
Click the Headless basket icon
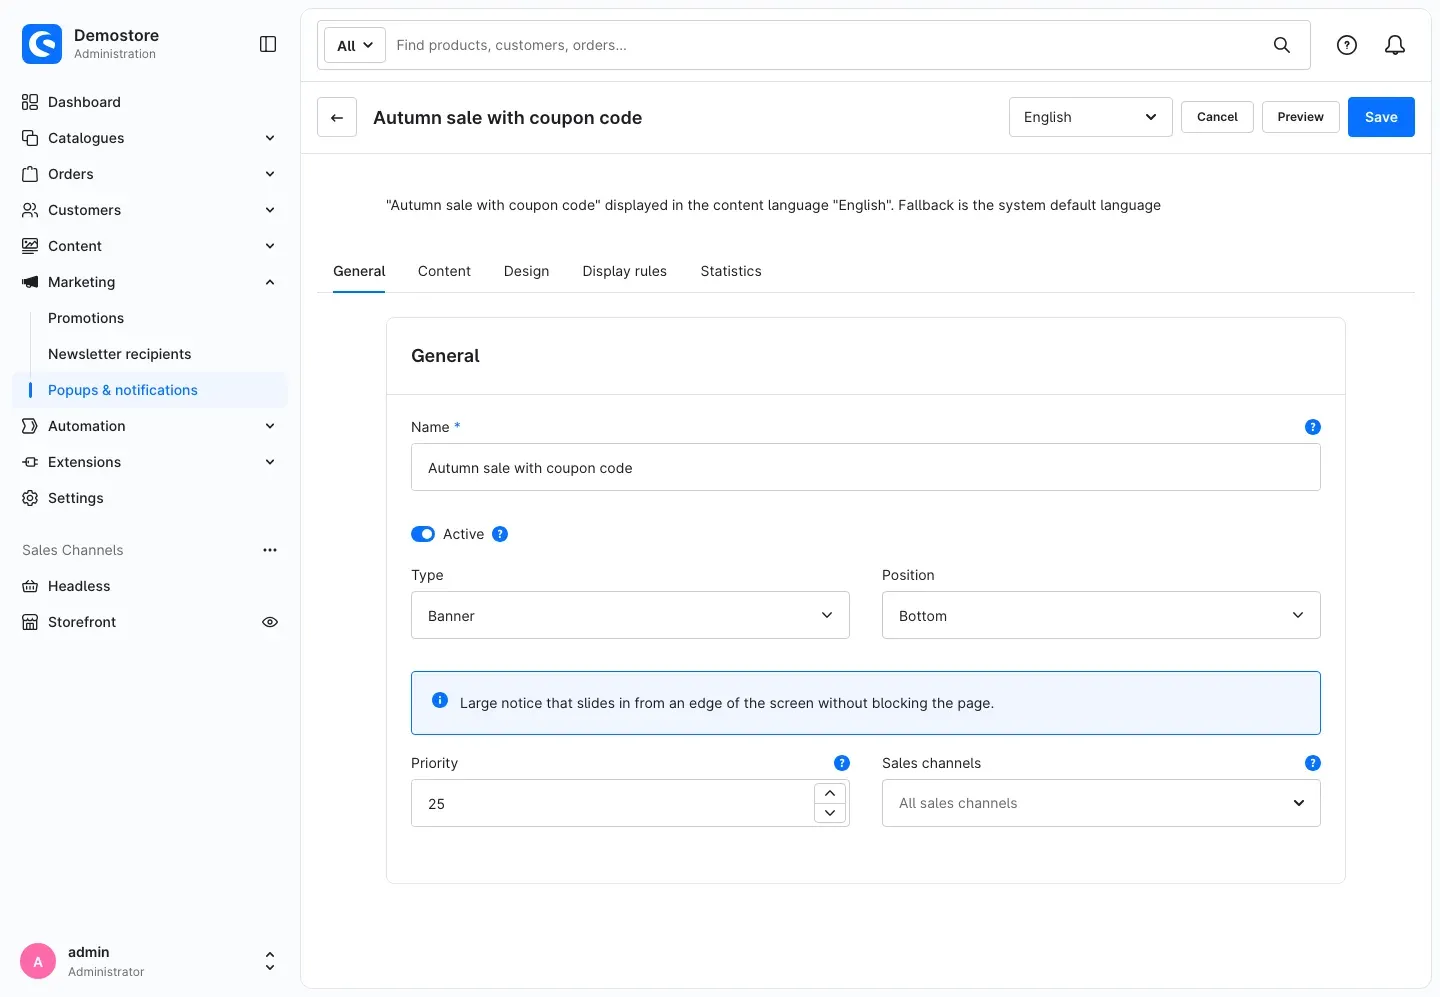(30, 586)
